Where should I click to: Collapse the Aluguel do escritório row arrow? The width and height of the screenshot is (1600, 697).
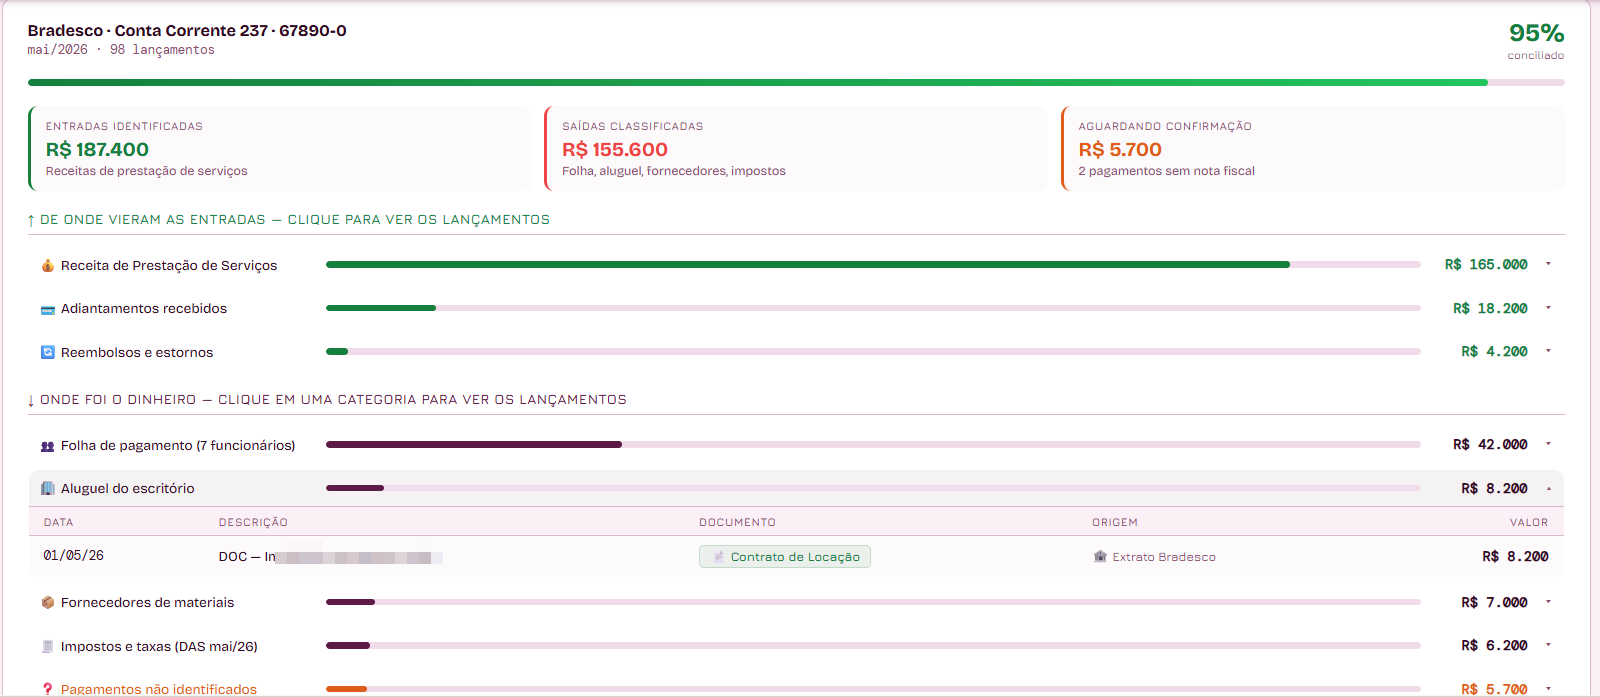coord(1548,488)
